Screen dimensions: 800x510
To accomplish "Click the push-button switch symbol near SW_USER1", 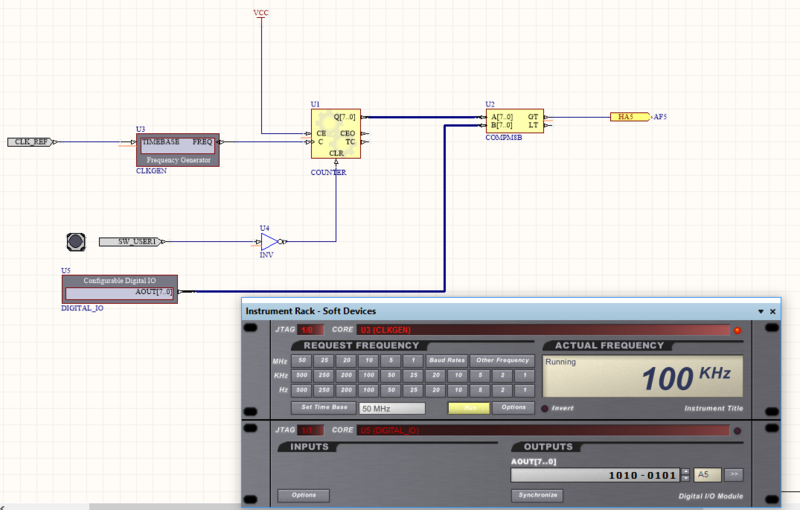I will tap(76, 241).
